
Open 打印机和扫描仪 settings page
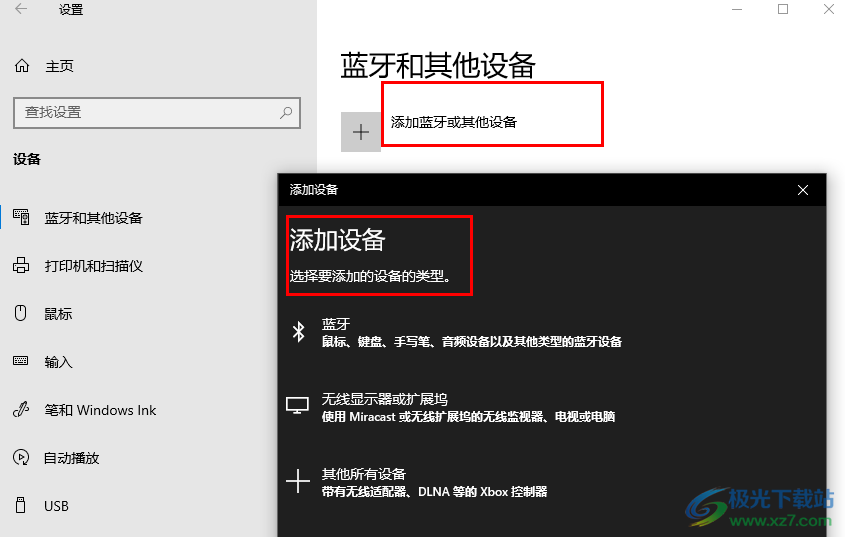(94, 266)
